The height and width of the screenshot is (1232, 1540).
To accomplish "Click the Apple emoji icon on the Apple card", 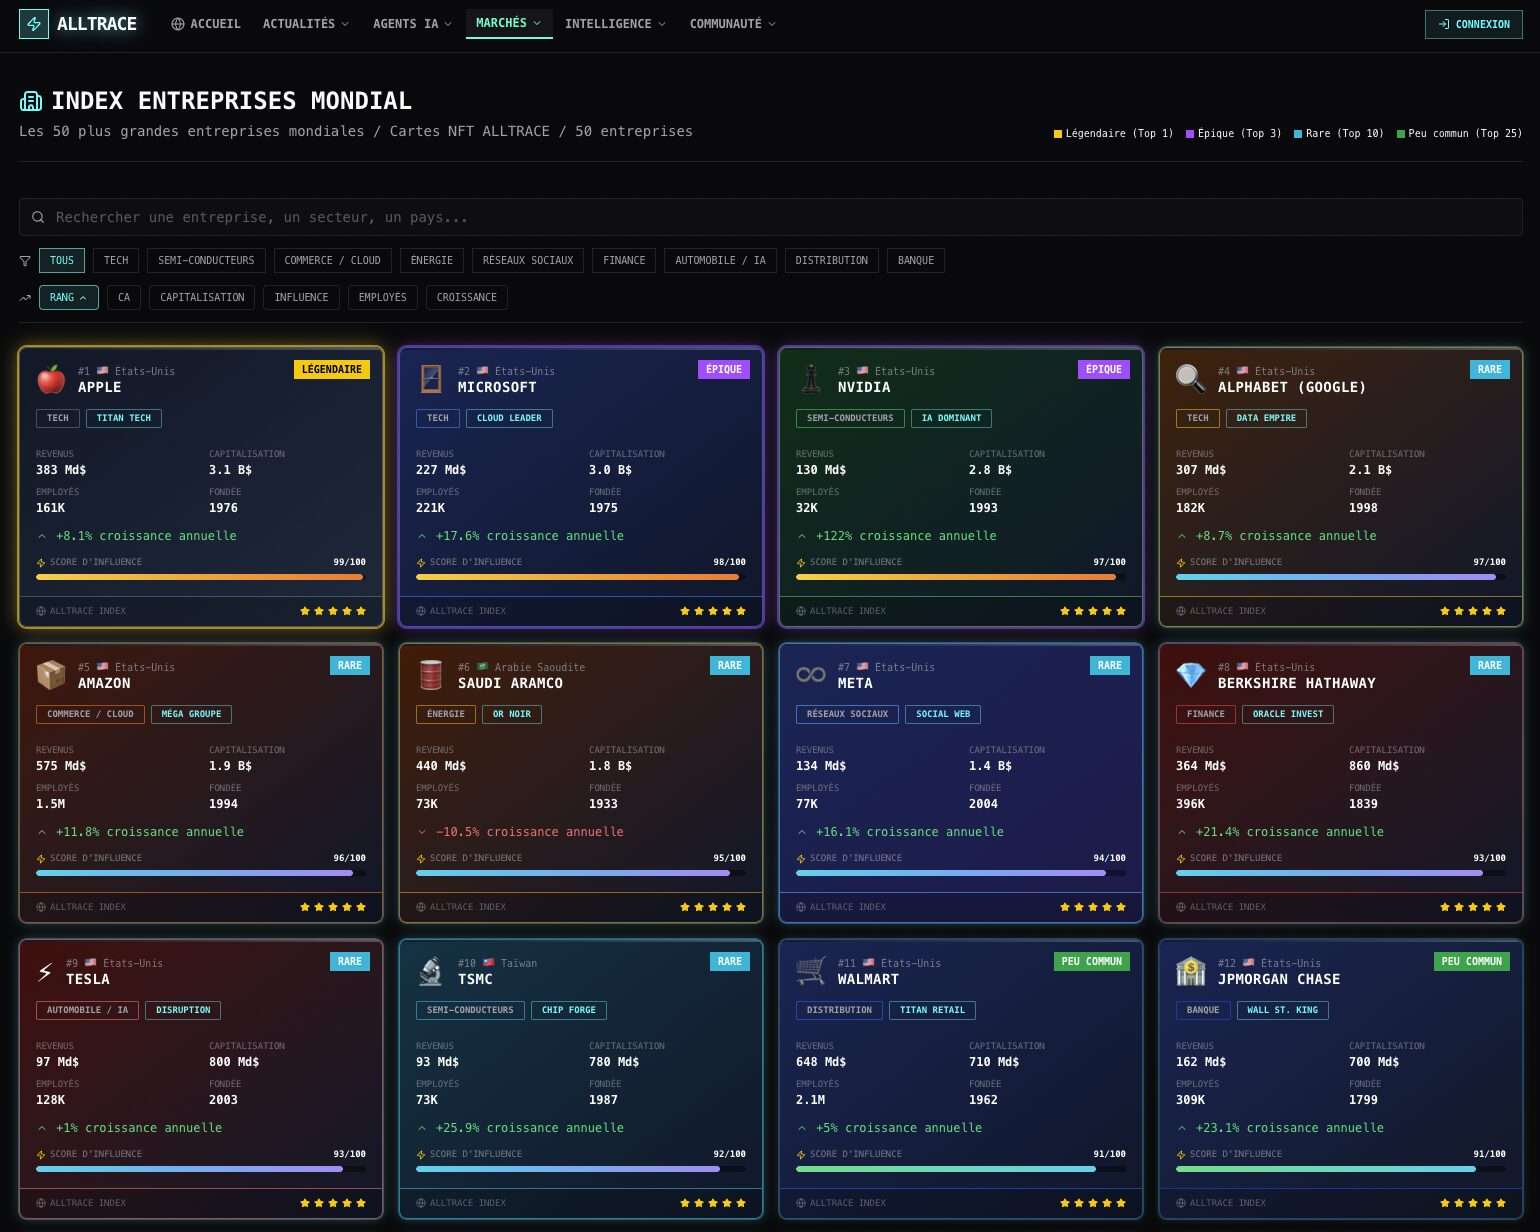I will tap(51, 379).
